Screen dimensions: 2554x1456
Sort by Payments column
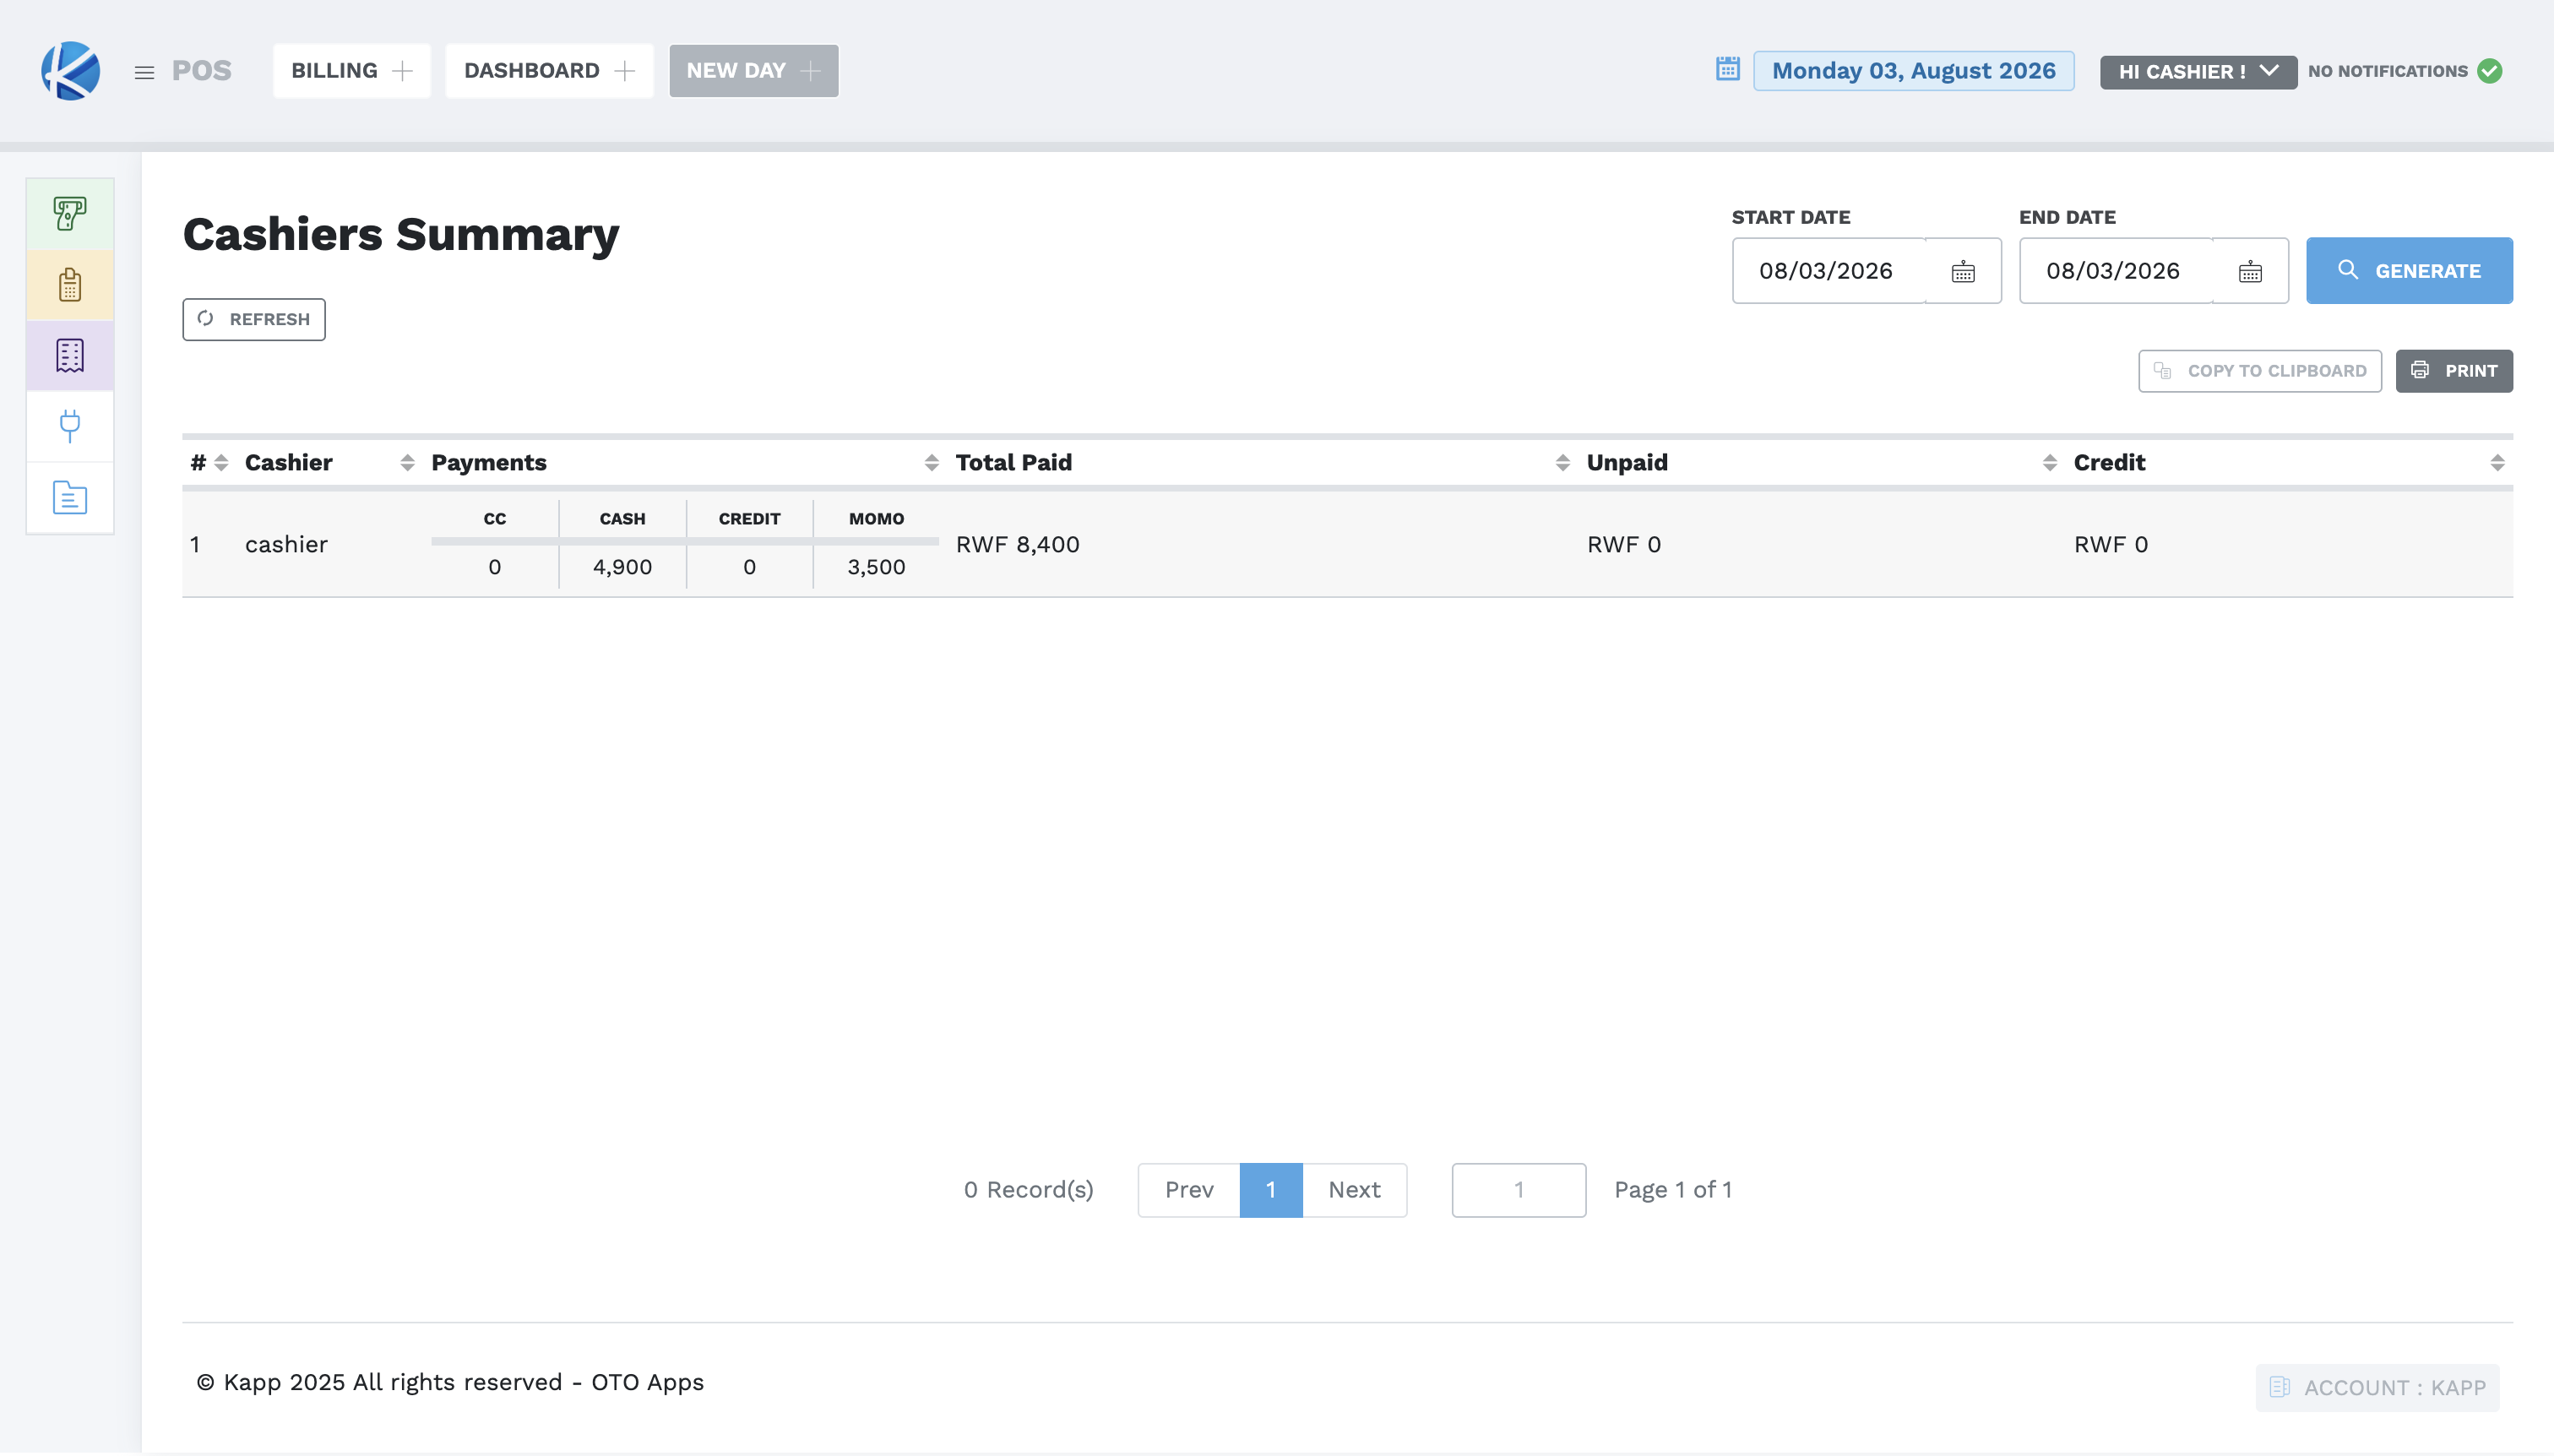click(931, 463)
